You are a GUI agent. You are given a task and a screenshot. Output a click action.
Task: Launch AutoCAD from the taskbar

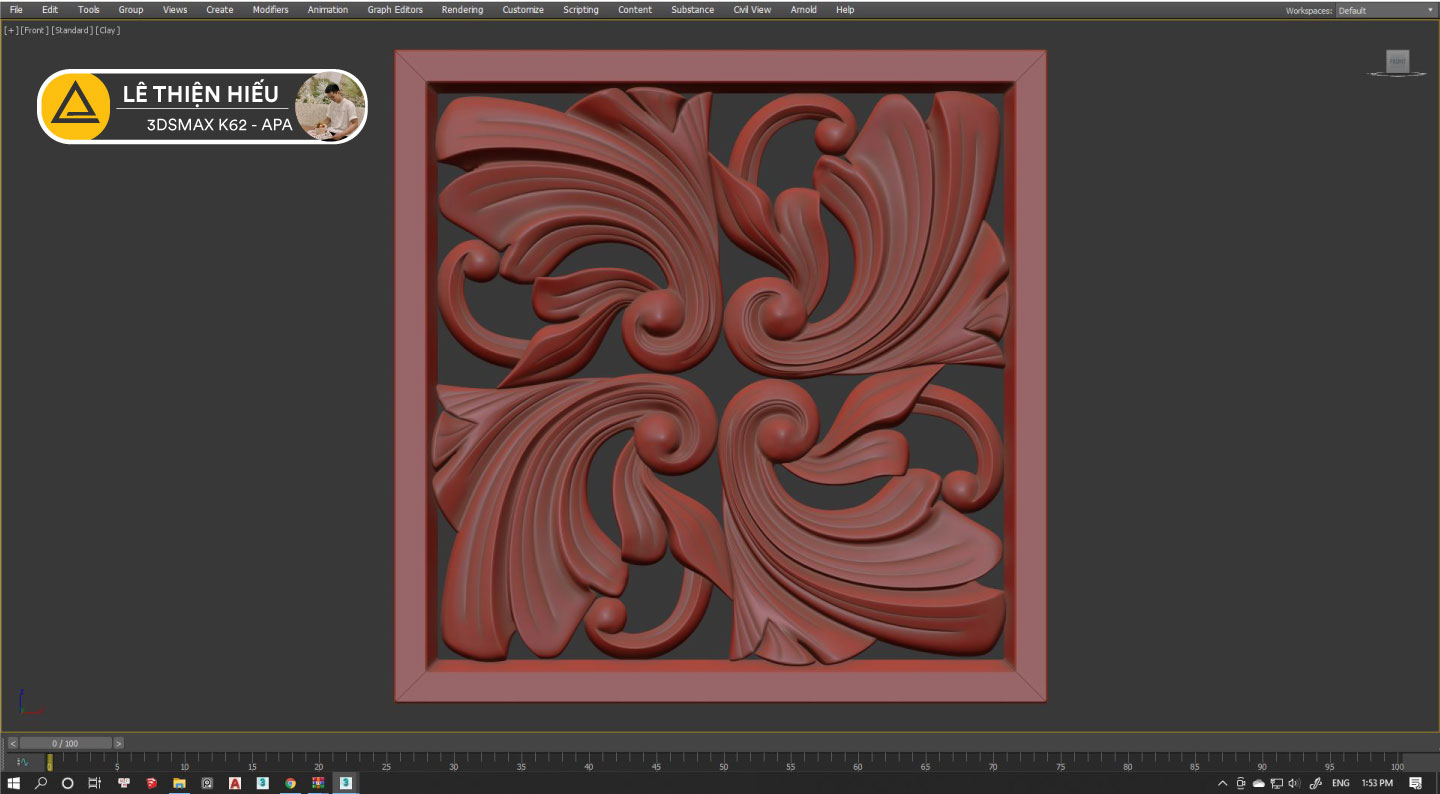pyautogui.click(x=235, y=783)
